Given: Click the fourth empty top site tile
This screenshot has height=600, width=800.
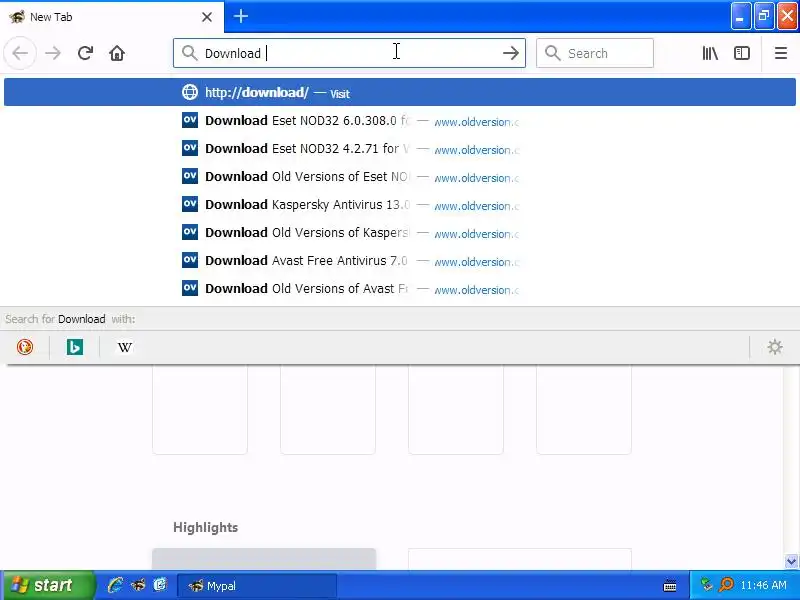Looking at the screenshot, I should (x=584, y=410).
